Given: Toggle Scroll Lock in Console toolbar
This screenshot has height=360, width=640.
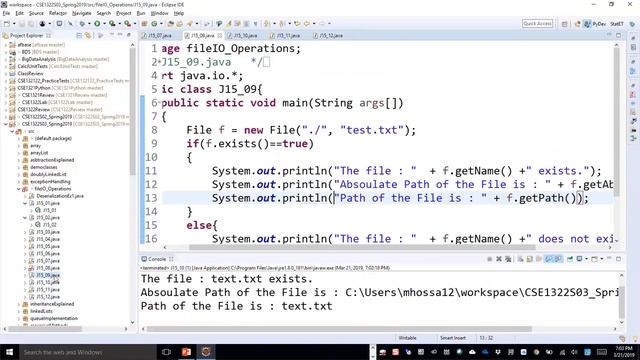Looking at the screenshot, I should [x=529, y=259].
